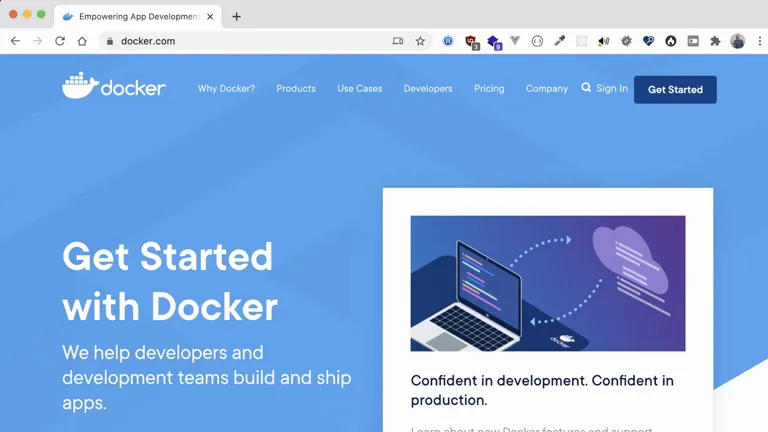768x432 pixels.
Task: Click the Get Started button
Action: 675,90
